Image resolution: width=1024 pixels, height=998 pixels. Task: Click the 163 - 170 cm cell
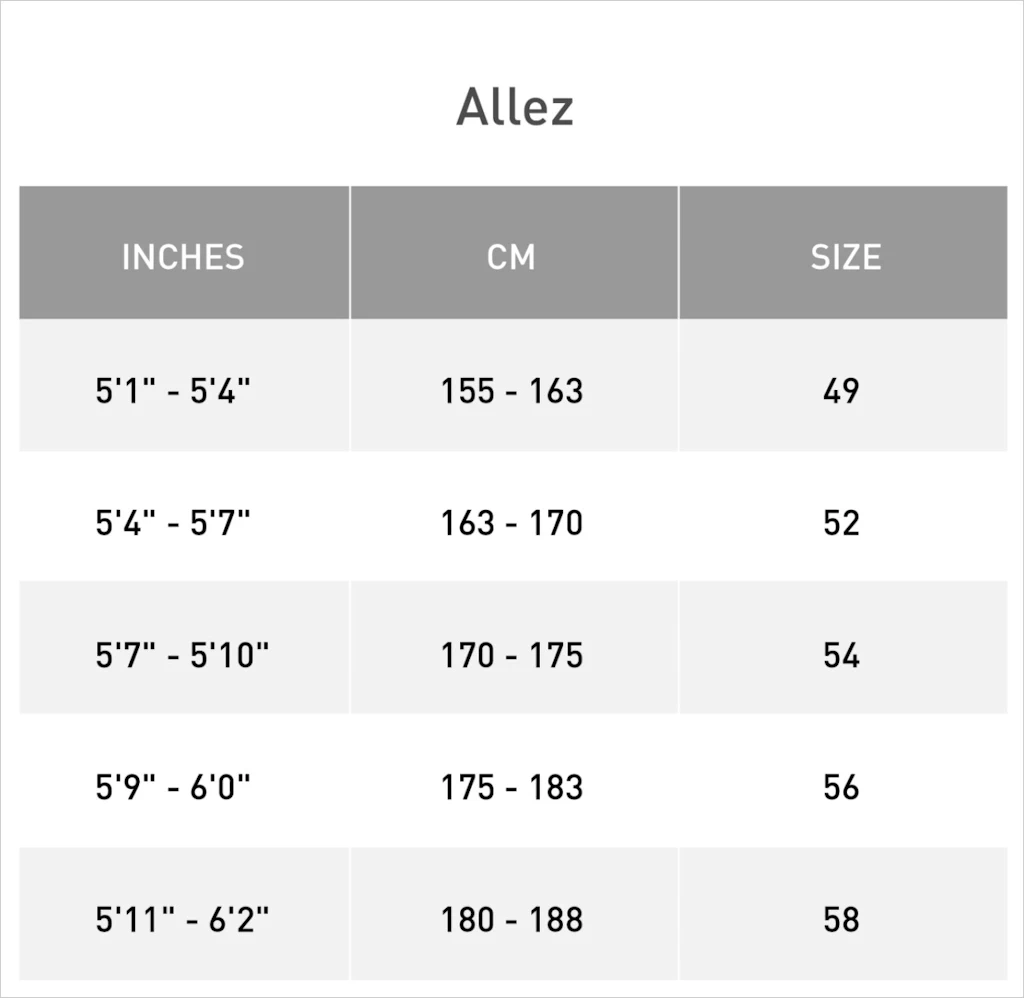[514, 517]
